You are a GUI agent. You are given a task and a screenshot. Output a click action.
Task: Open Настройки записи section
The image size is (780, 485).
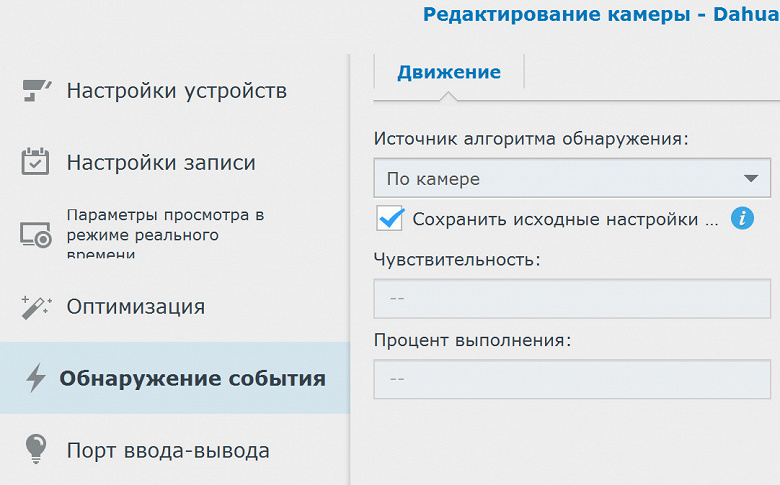tap(161, 162)
